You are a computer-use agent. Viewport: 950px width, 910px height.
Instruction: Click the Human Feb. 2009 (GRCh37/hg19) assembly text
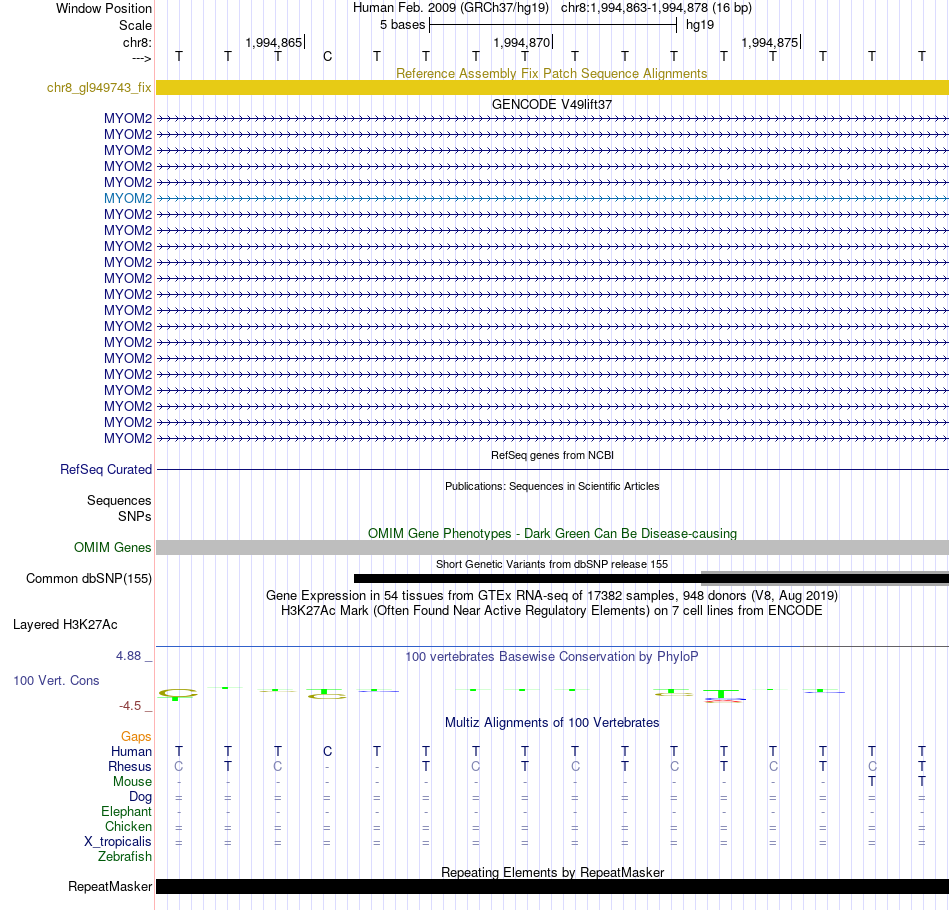(x=451, y=8)
